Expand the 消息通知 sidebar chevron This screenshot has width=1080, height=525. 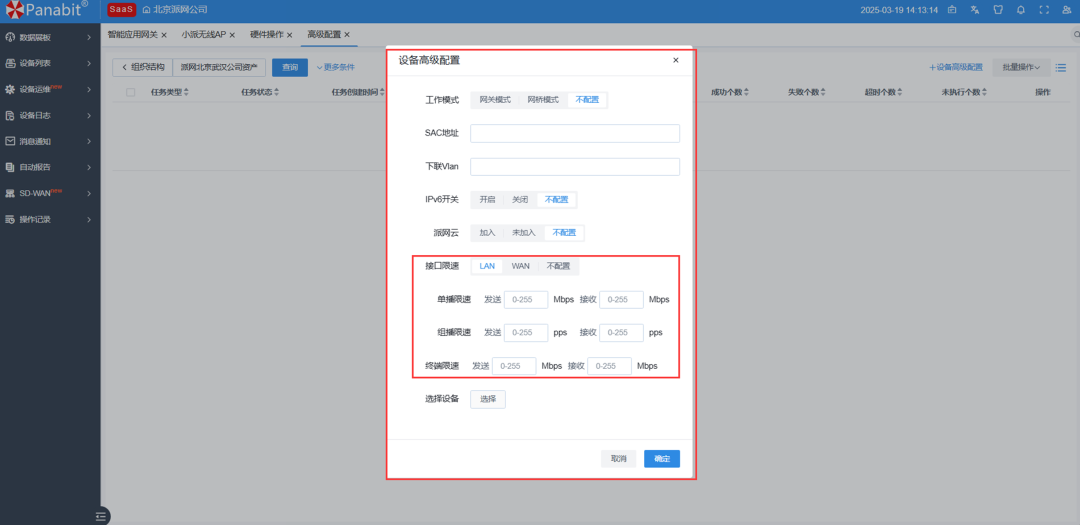coord(89,141)
